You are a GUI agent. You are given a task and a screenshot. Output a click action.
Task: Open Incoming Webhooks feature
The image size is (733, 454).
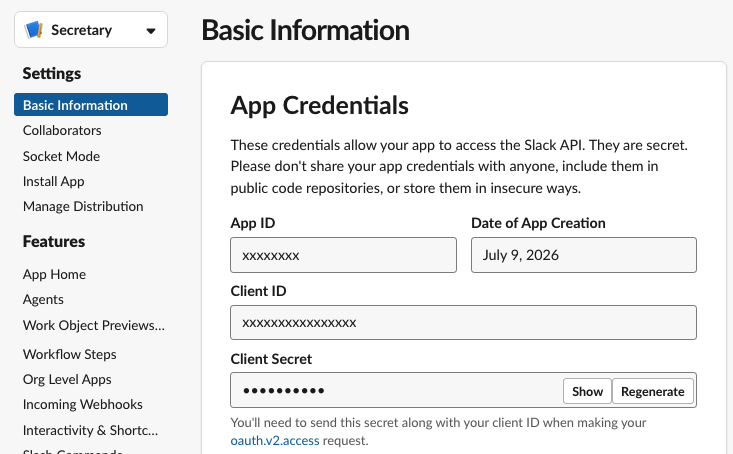pyautogui.click(x=82, y=404)
